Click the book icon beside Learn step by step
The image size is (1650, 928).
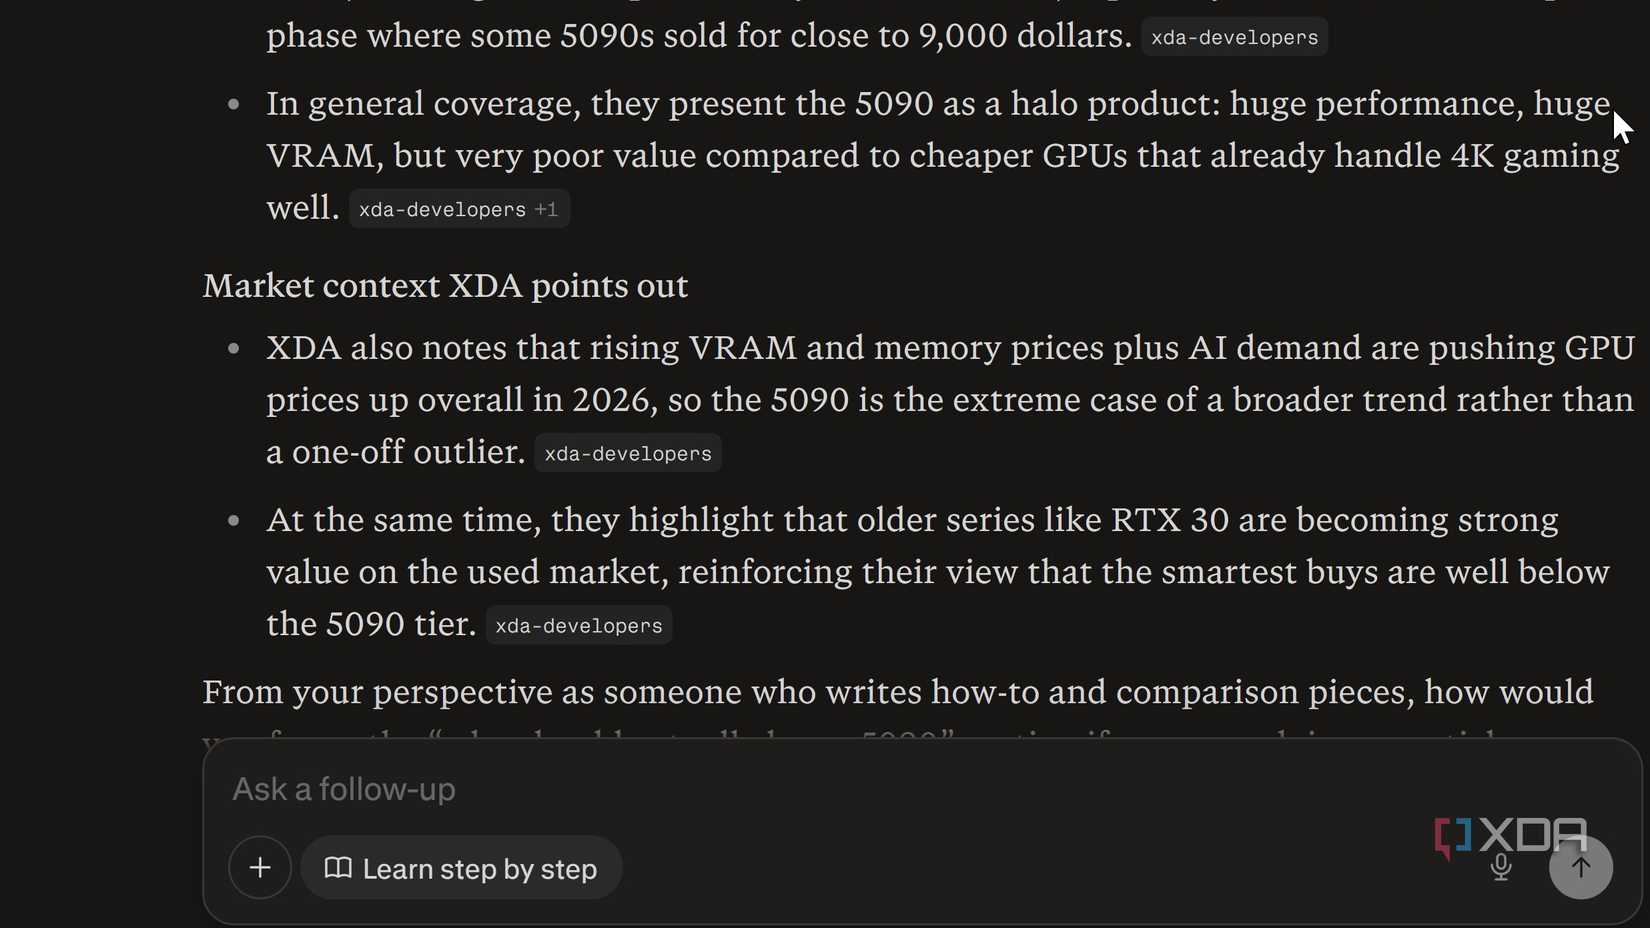(338, 868)
